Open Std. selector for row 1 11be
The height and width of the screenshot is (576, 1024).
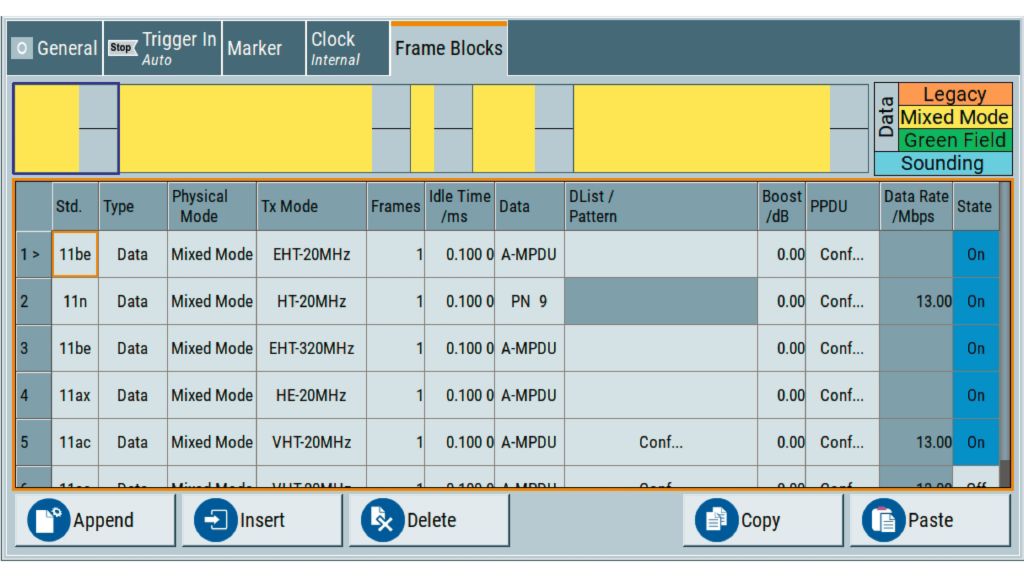(75, 255)
